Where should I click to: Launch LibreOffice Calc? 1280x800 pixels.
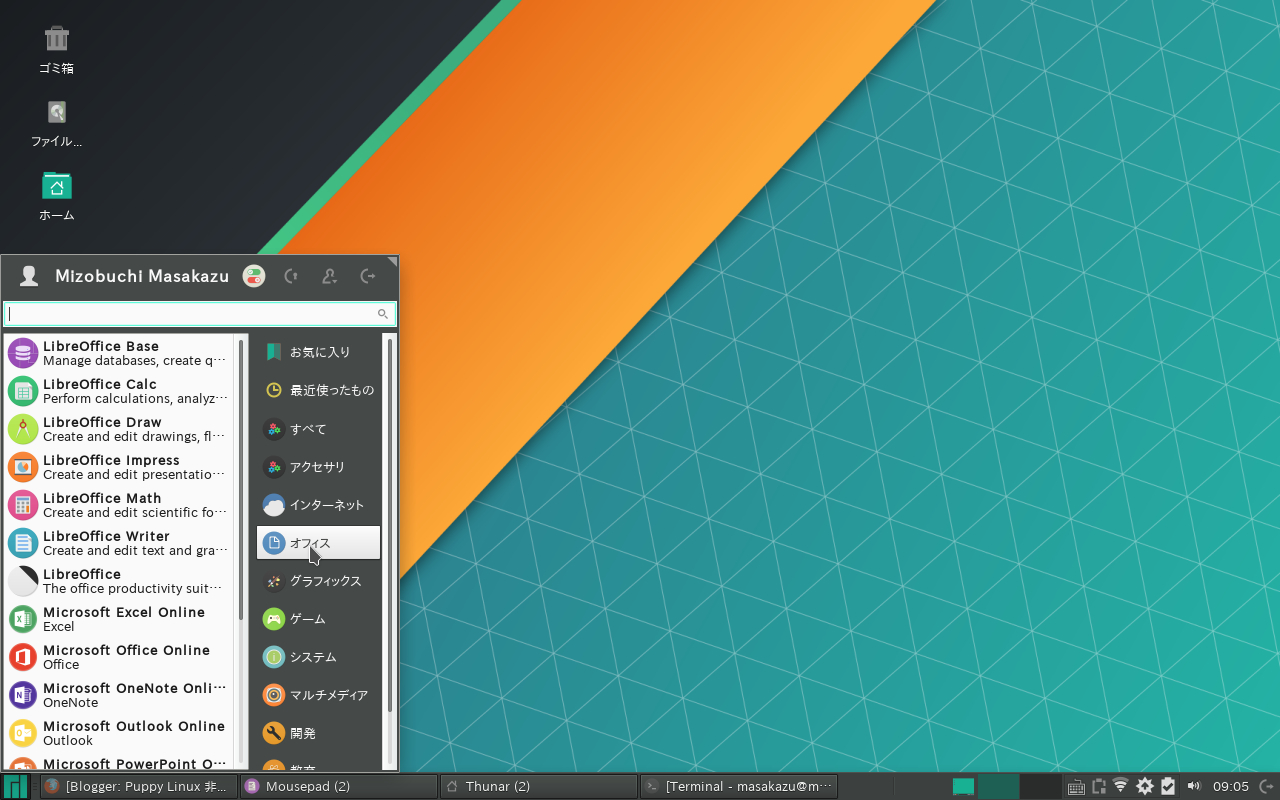point(119,391)
